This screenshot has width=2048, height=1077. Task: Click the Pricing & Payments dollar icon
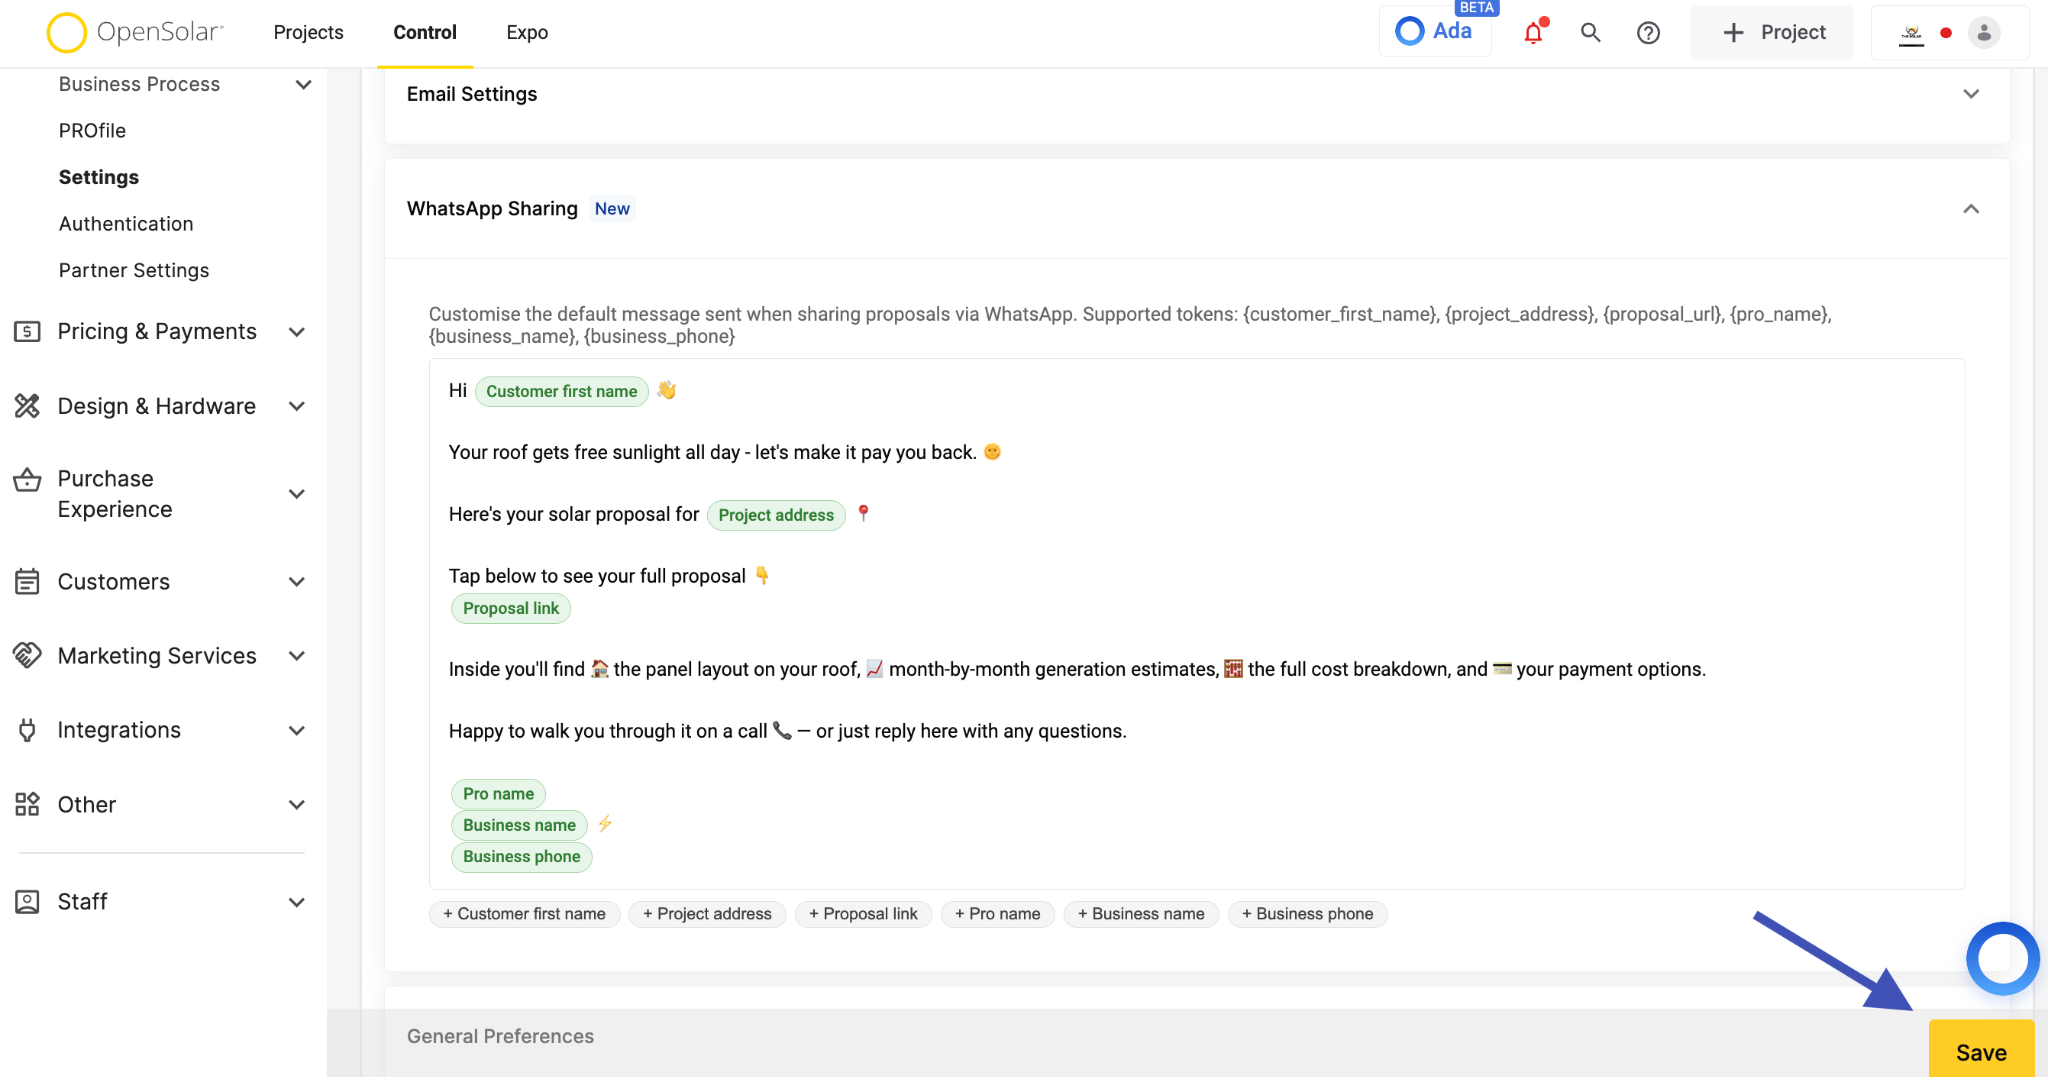point(27,332)
